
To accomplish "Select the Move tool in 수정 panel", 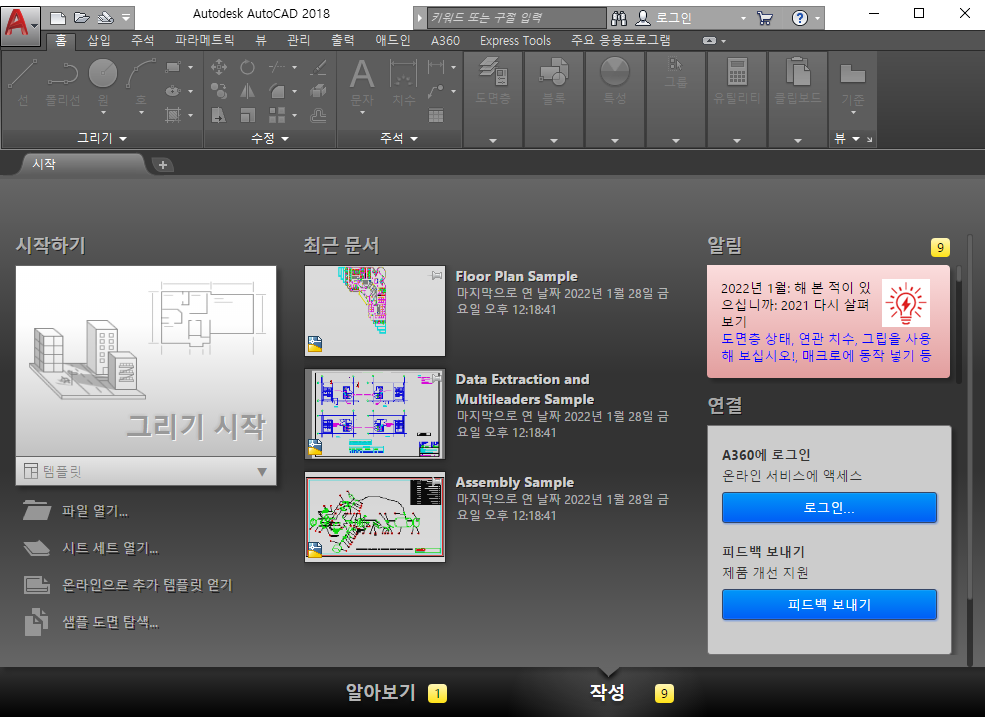I will click(219, 67).
